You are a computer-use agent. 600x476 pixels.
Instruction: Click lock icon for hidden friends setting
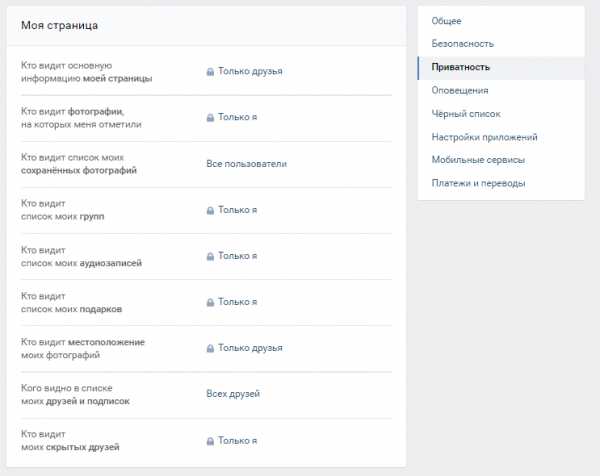(x=210, y=440)
